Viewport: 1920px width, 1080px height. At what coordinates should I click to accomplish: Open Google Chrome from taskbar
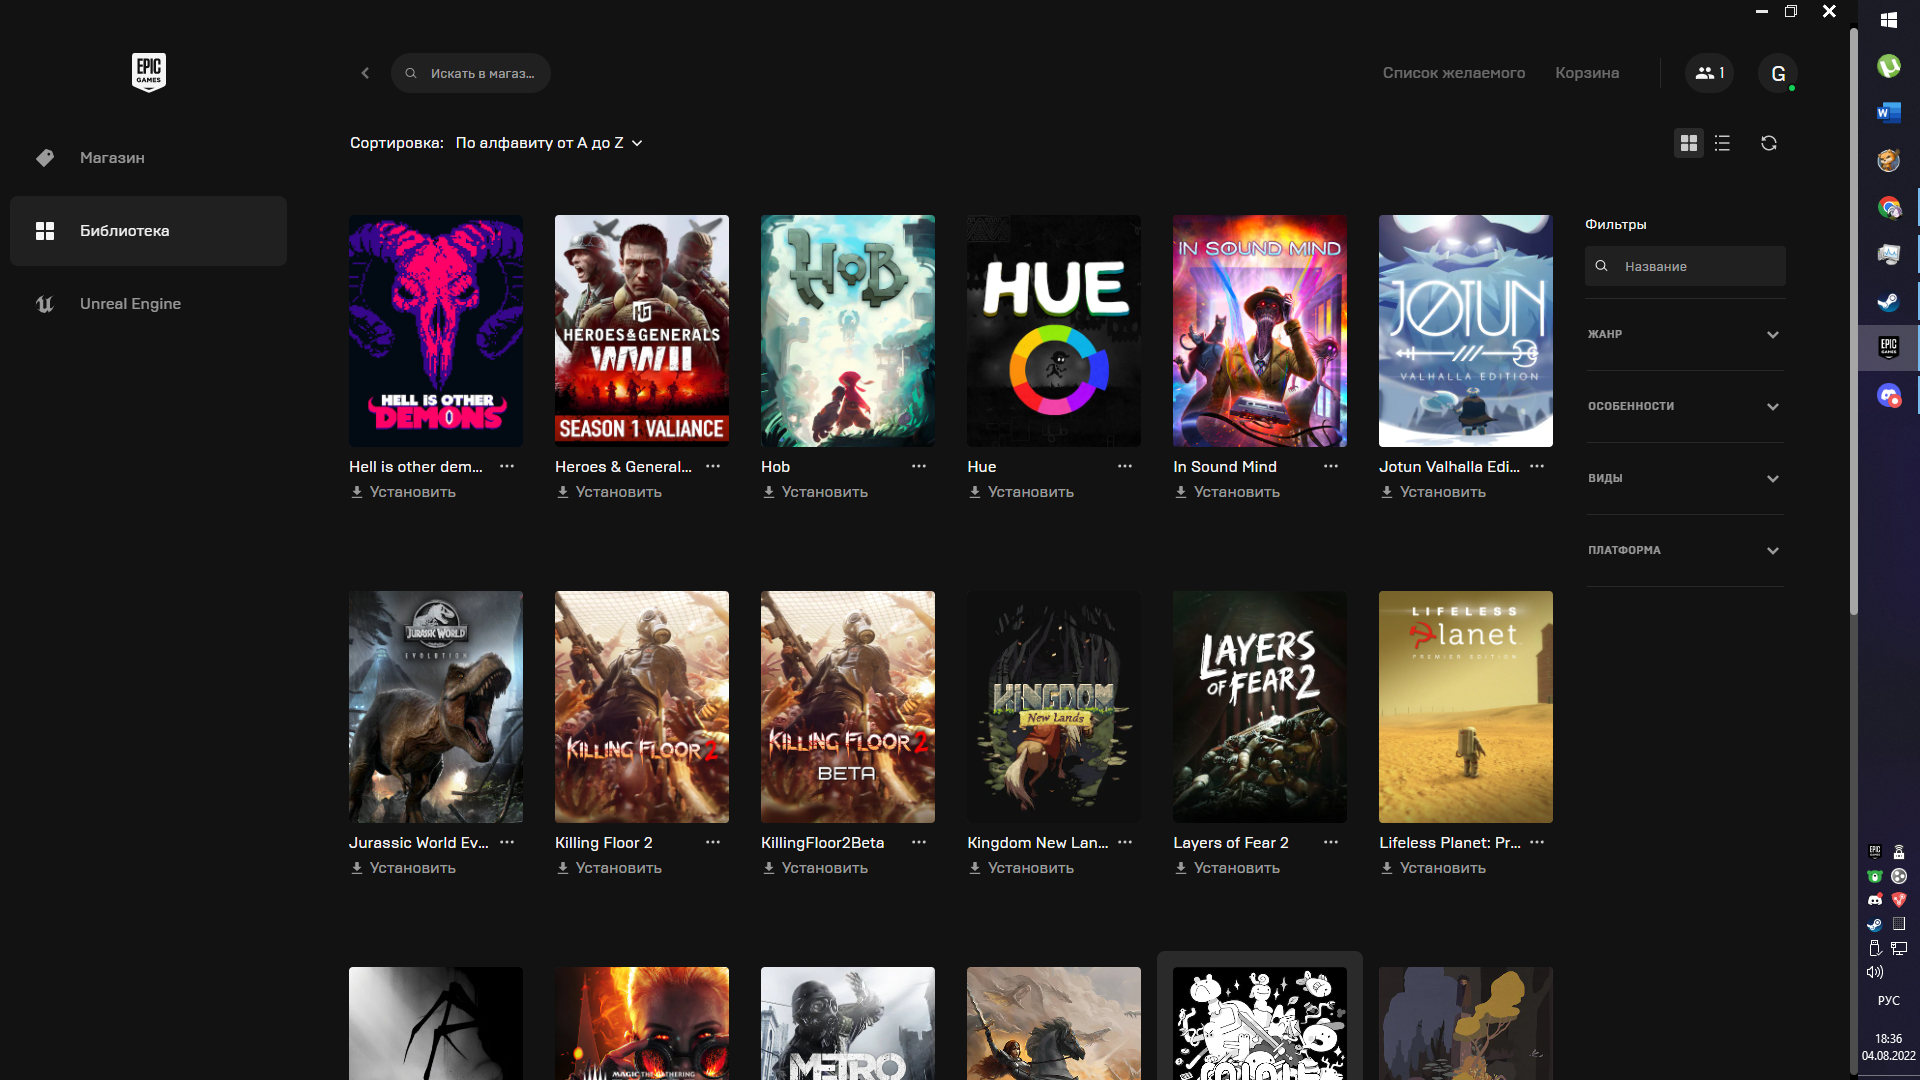click(x=1889, y=207)
